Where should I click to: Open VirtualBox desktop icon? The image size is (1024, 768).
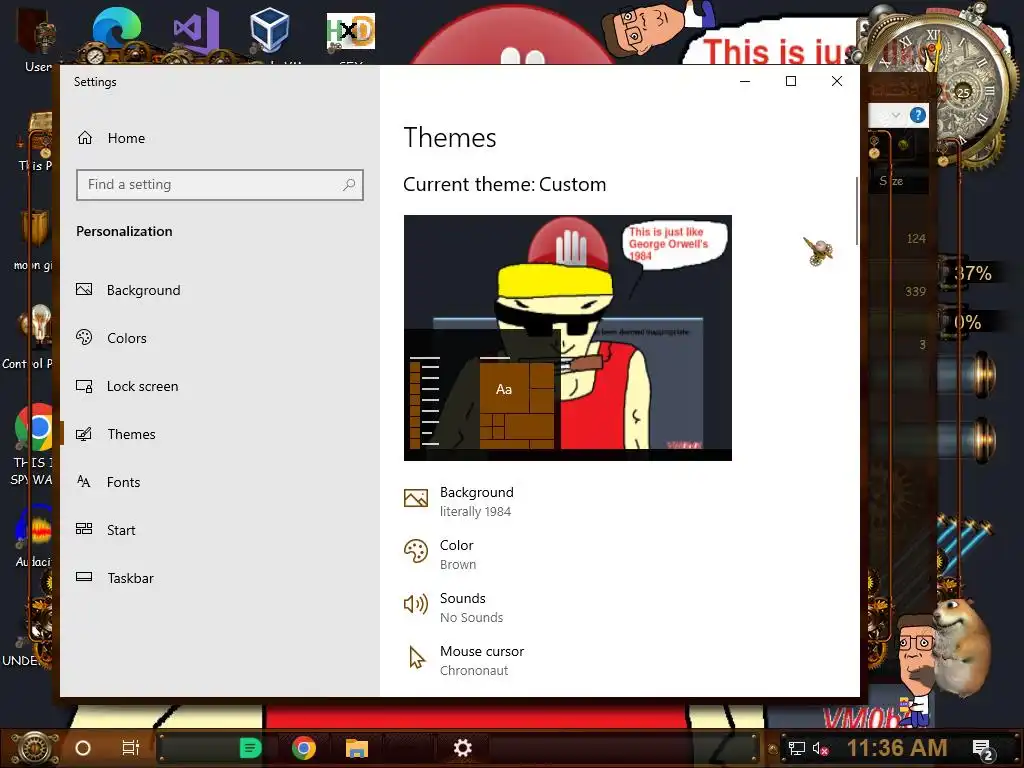tap(270, 31)
